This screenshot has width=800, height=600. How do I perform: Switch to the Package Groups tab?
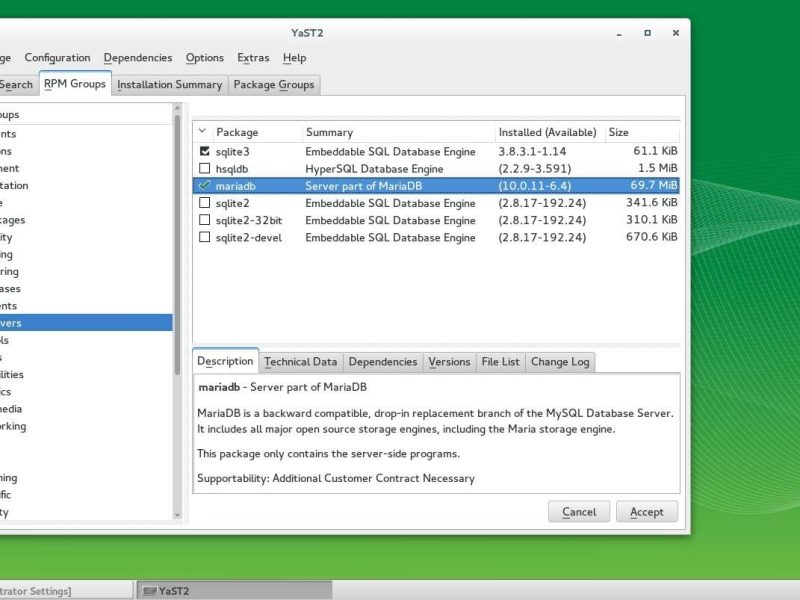(273, 85)
